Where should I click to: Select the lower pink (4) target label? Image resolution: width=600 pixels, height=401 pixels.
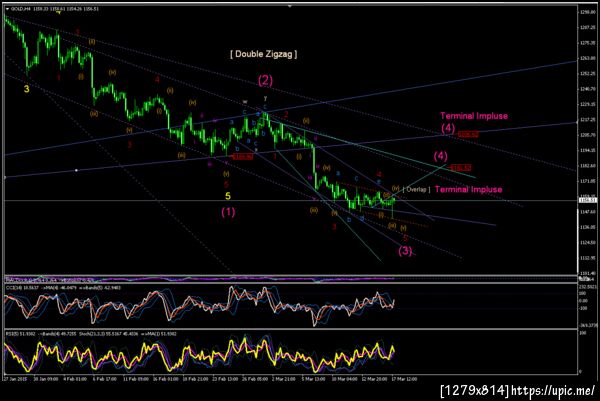(x=440, y=156)
